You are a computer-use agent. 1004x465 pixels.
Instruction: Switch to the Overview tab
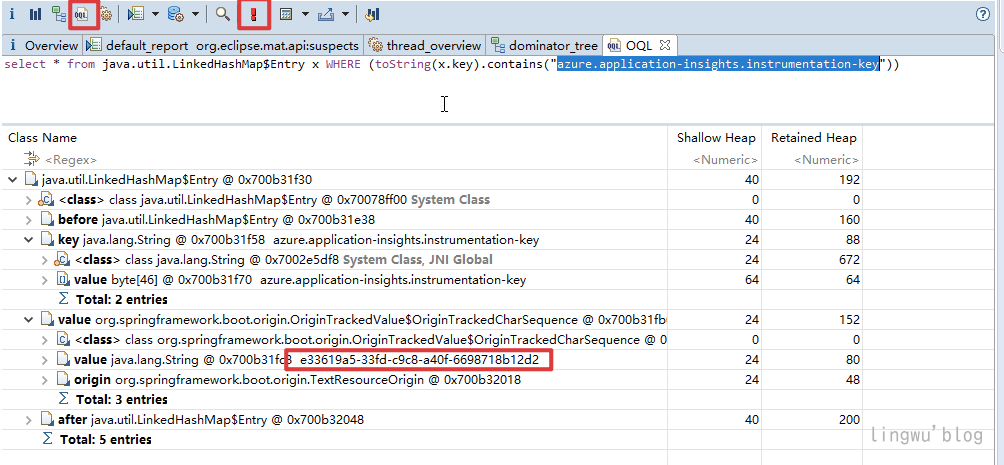tap(43, 45)
